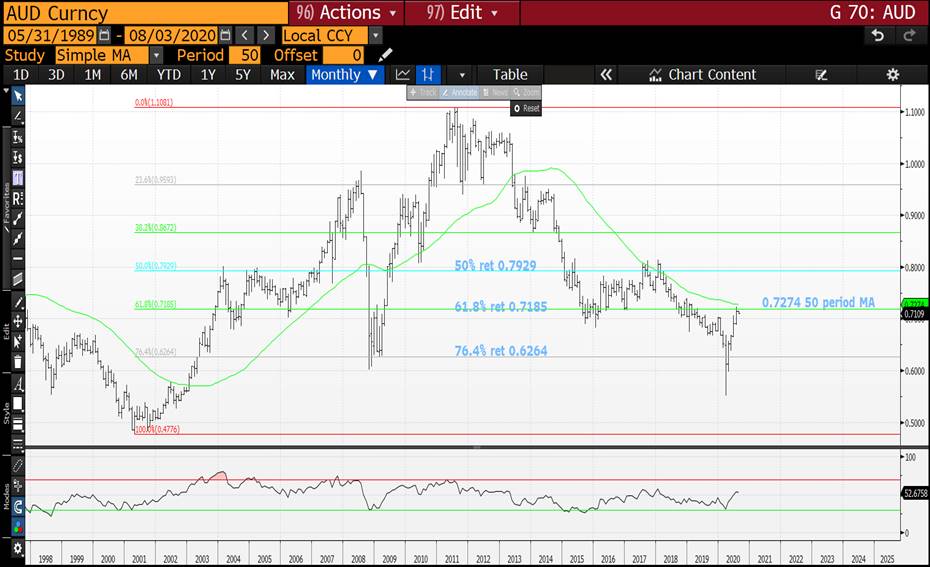Click the start date calendar icon
This screenshot has width=930, height=567.
(x=104, y=35)
